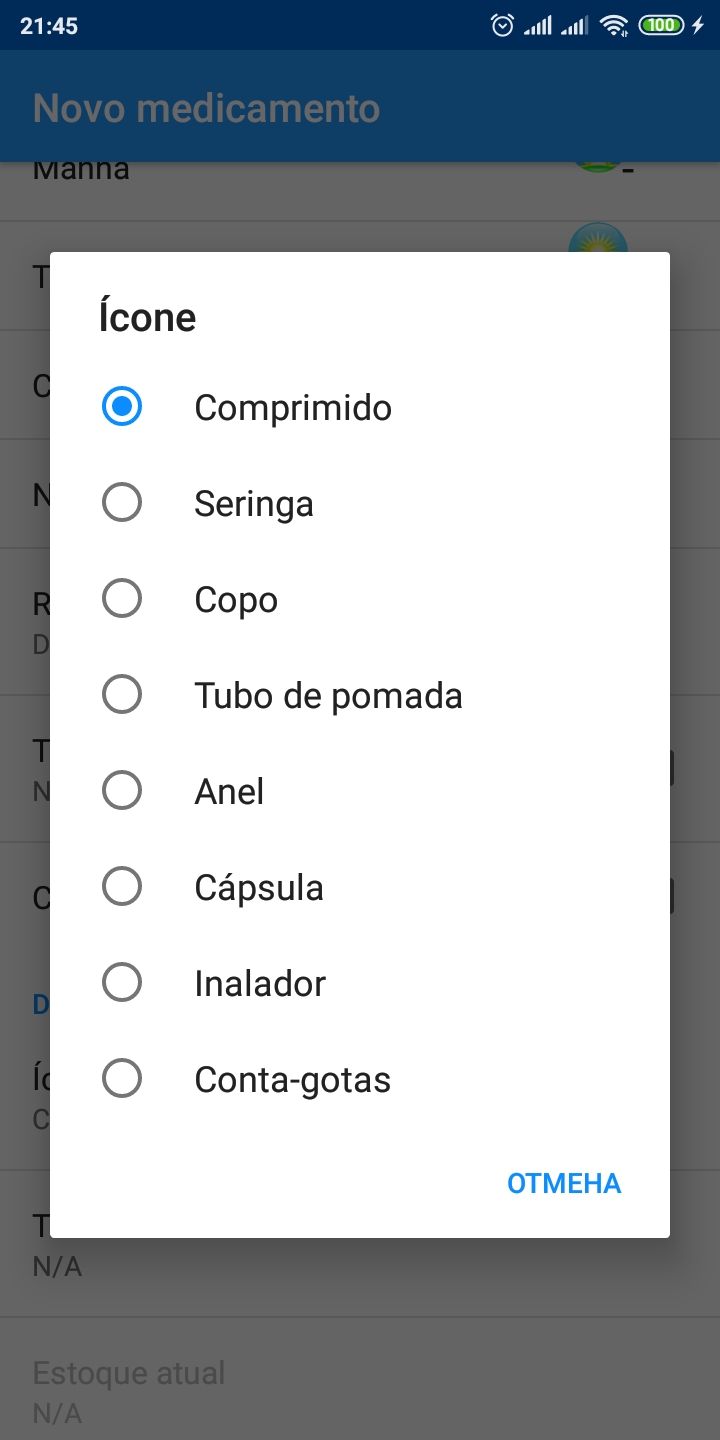Screen dimensions: 720x1440
Task: Tap the Wi-Fi status bar icon
Action: tap(614, 25)
